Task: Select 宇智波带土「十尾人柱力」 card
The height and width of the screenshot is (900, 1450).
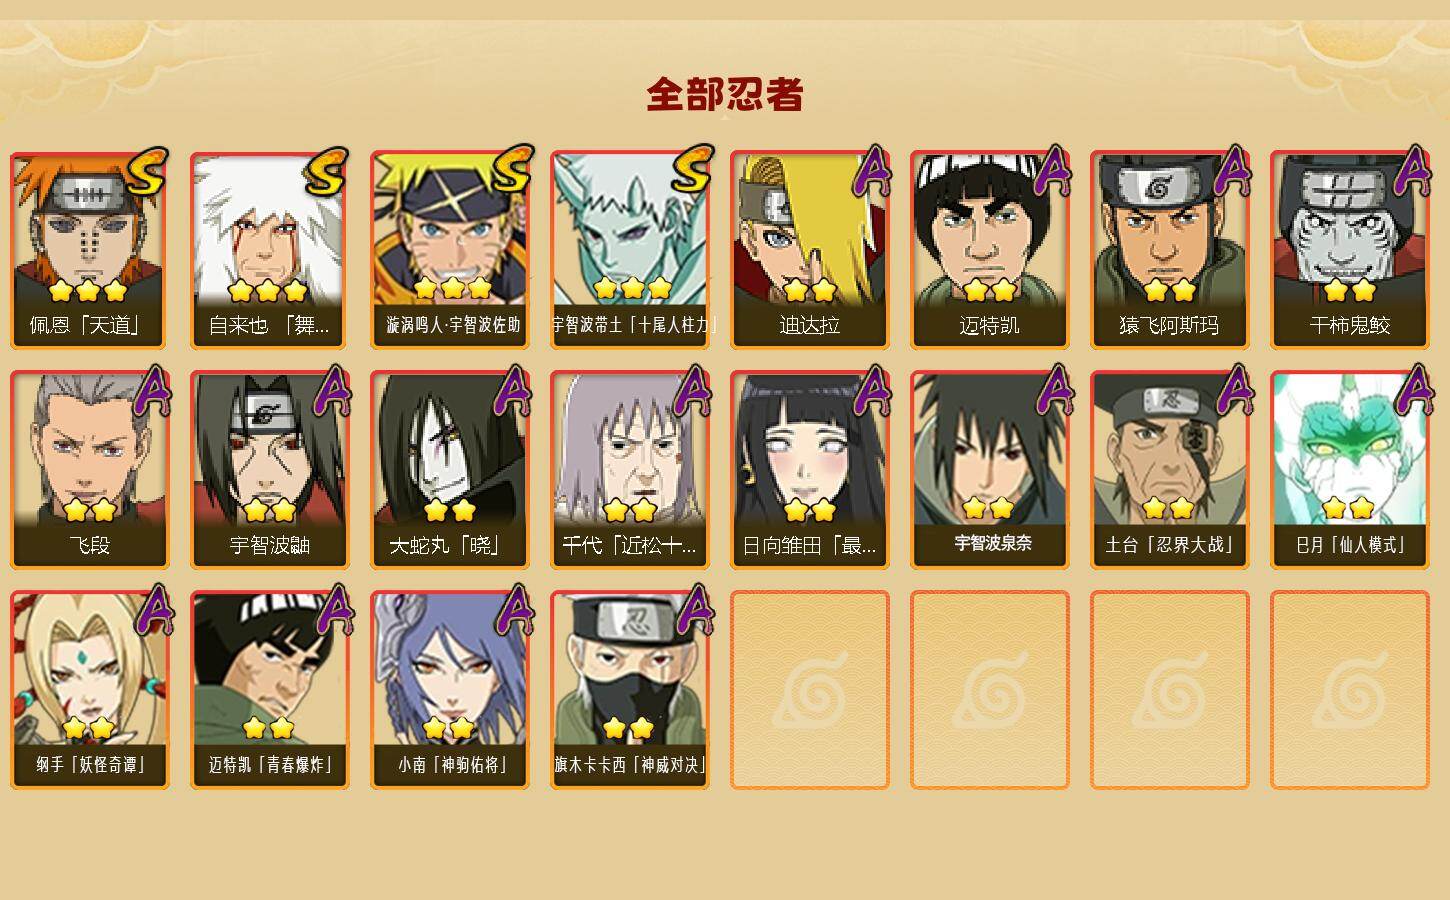Action: coord(630,250)
